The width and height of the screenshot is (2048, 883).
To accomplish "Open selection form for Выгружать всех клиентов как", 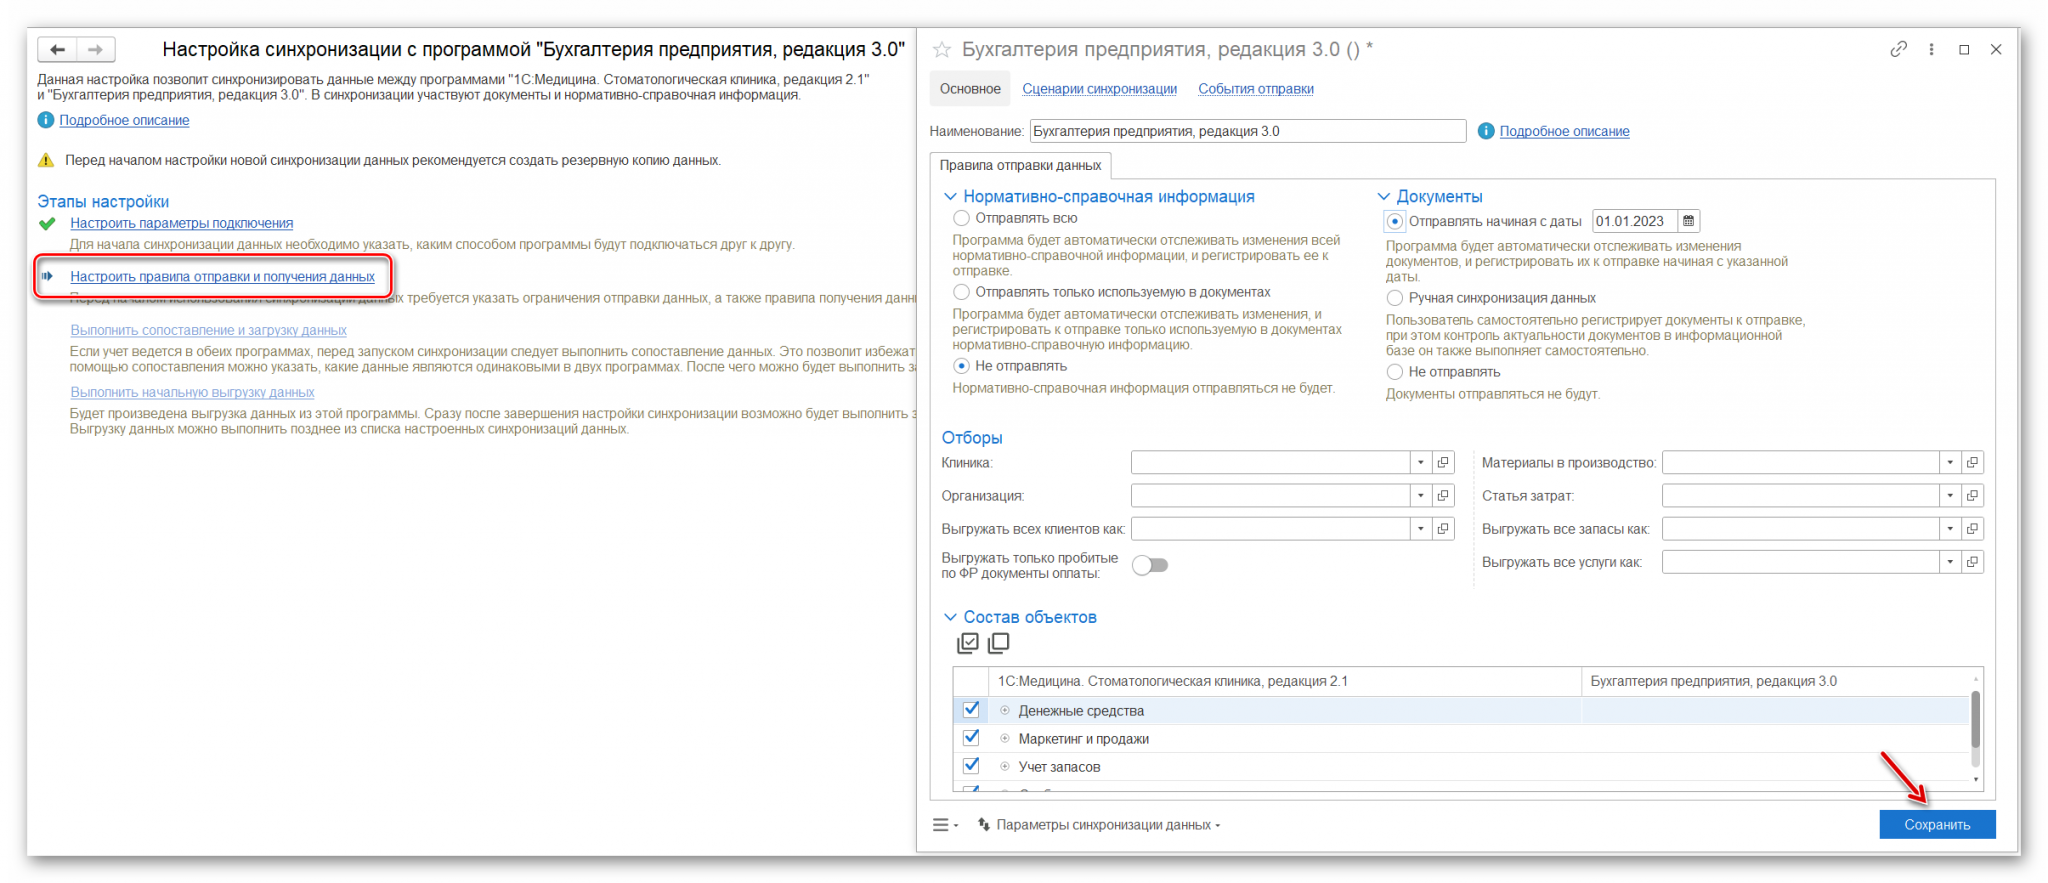I will tap(1443, 529).
